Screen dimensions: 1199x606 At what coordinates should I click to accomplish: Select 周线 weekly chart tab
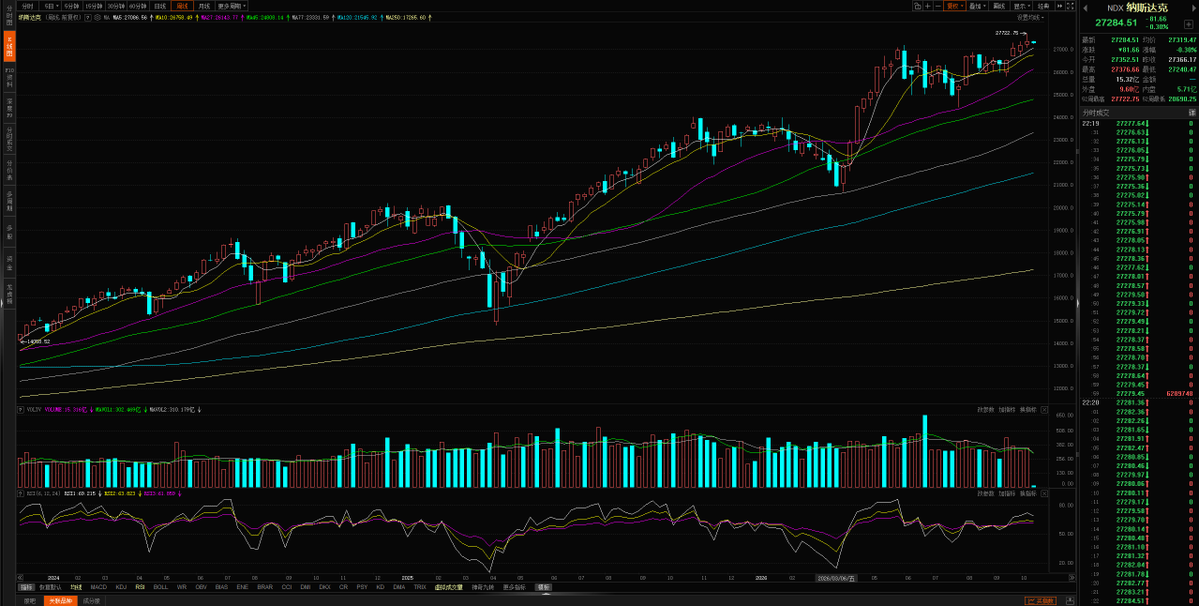point(182,6)
